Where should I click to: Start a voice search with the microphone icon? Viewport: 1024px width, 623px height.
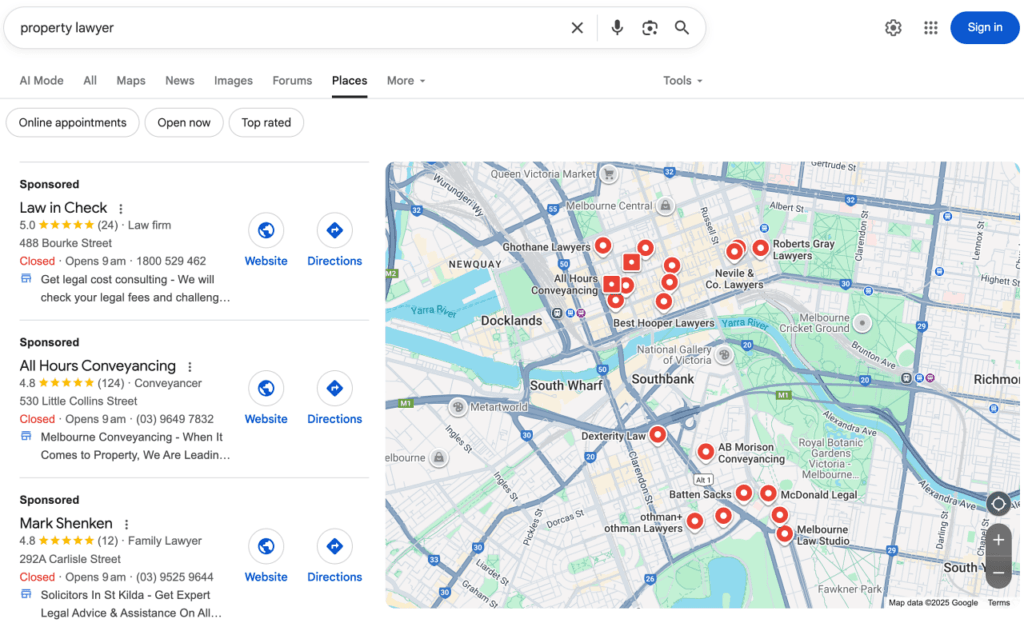616,27
